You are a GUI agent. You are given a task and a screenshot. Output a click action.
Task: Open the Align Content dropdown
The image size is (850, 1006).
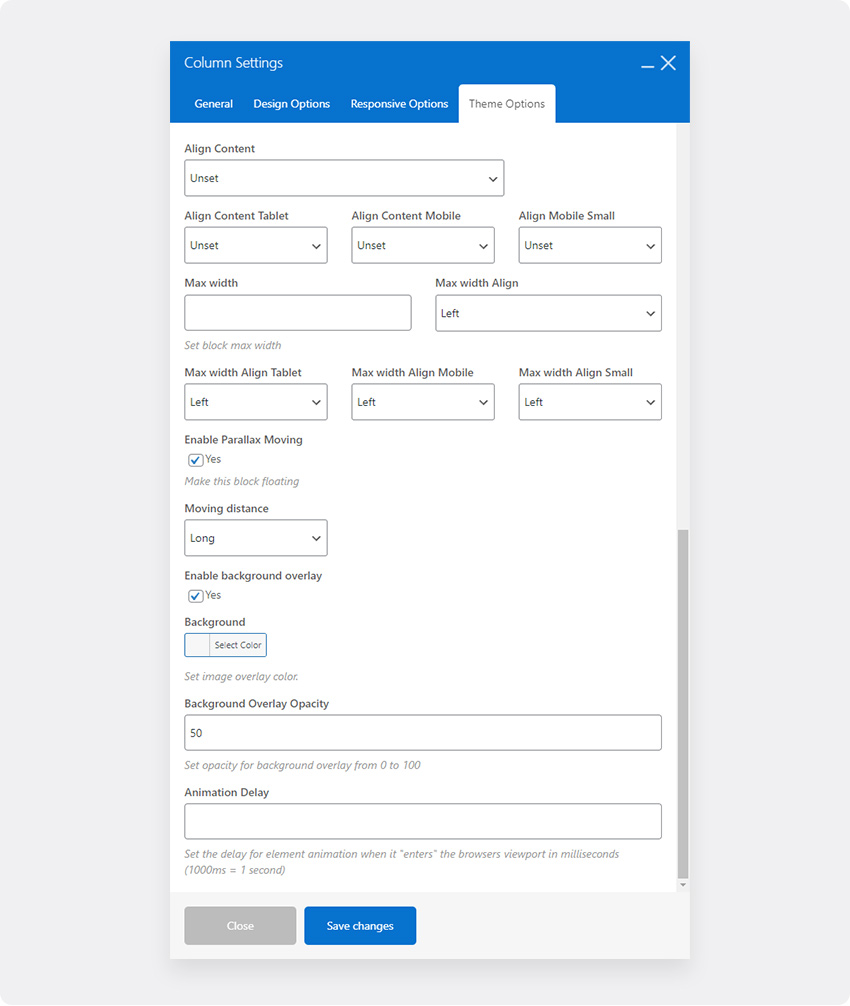pyautogui.click(x=344, y=178)
